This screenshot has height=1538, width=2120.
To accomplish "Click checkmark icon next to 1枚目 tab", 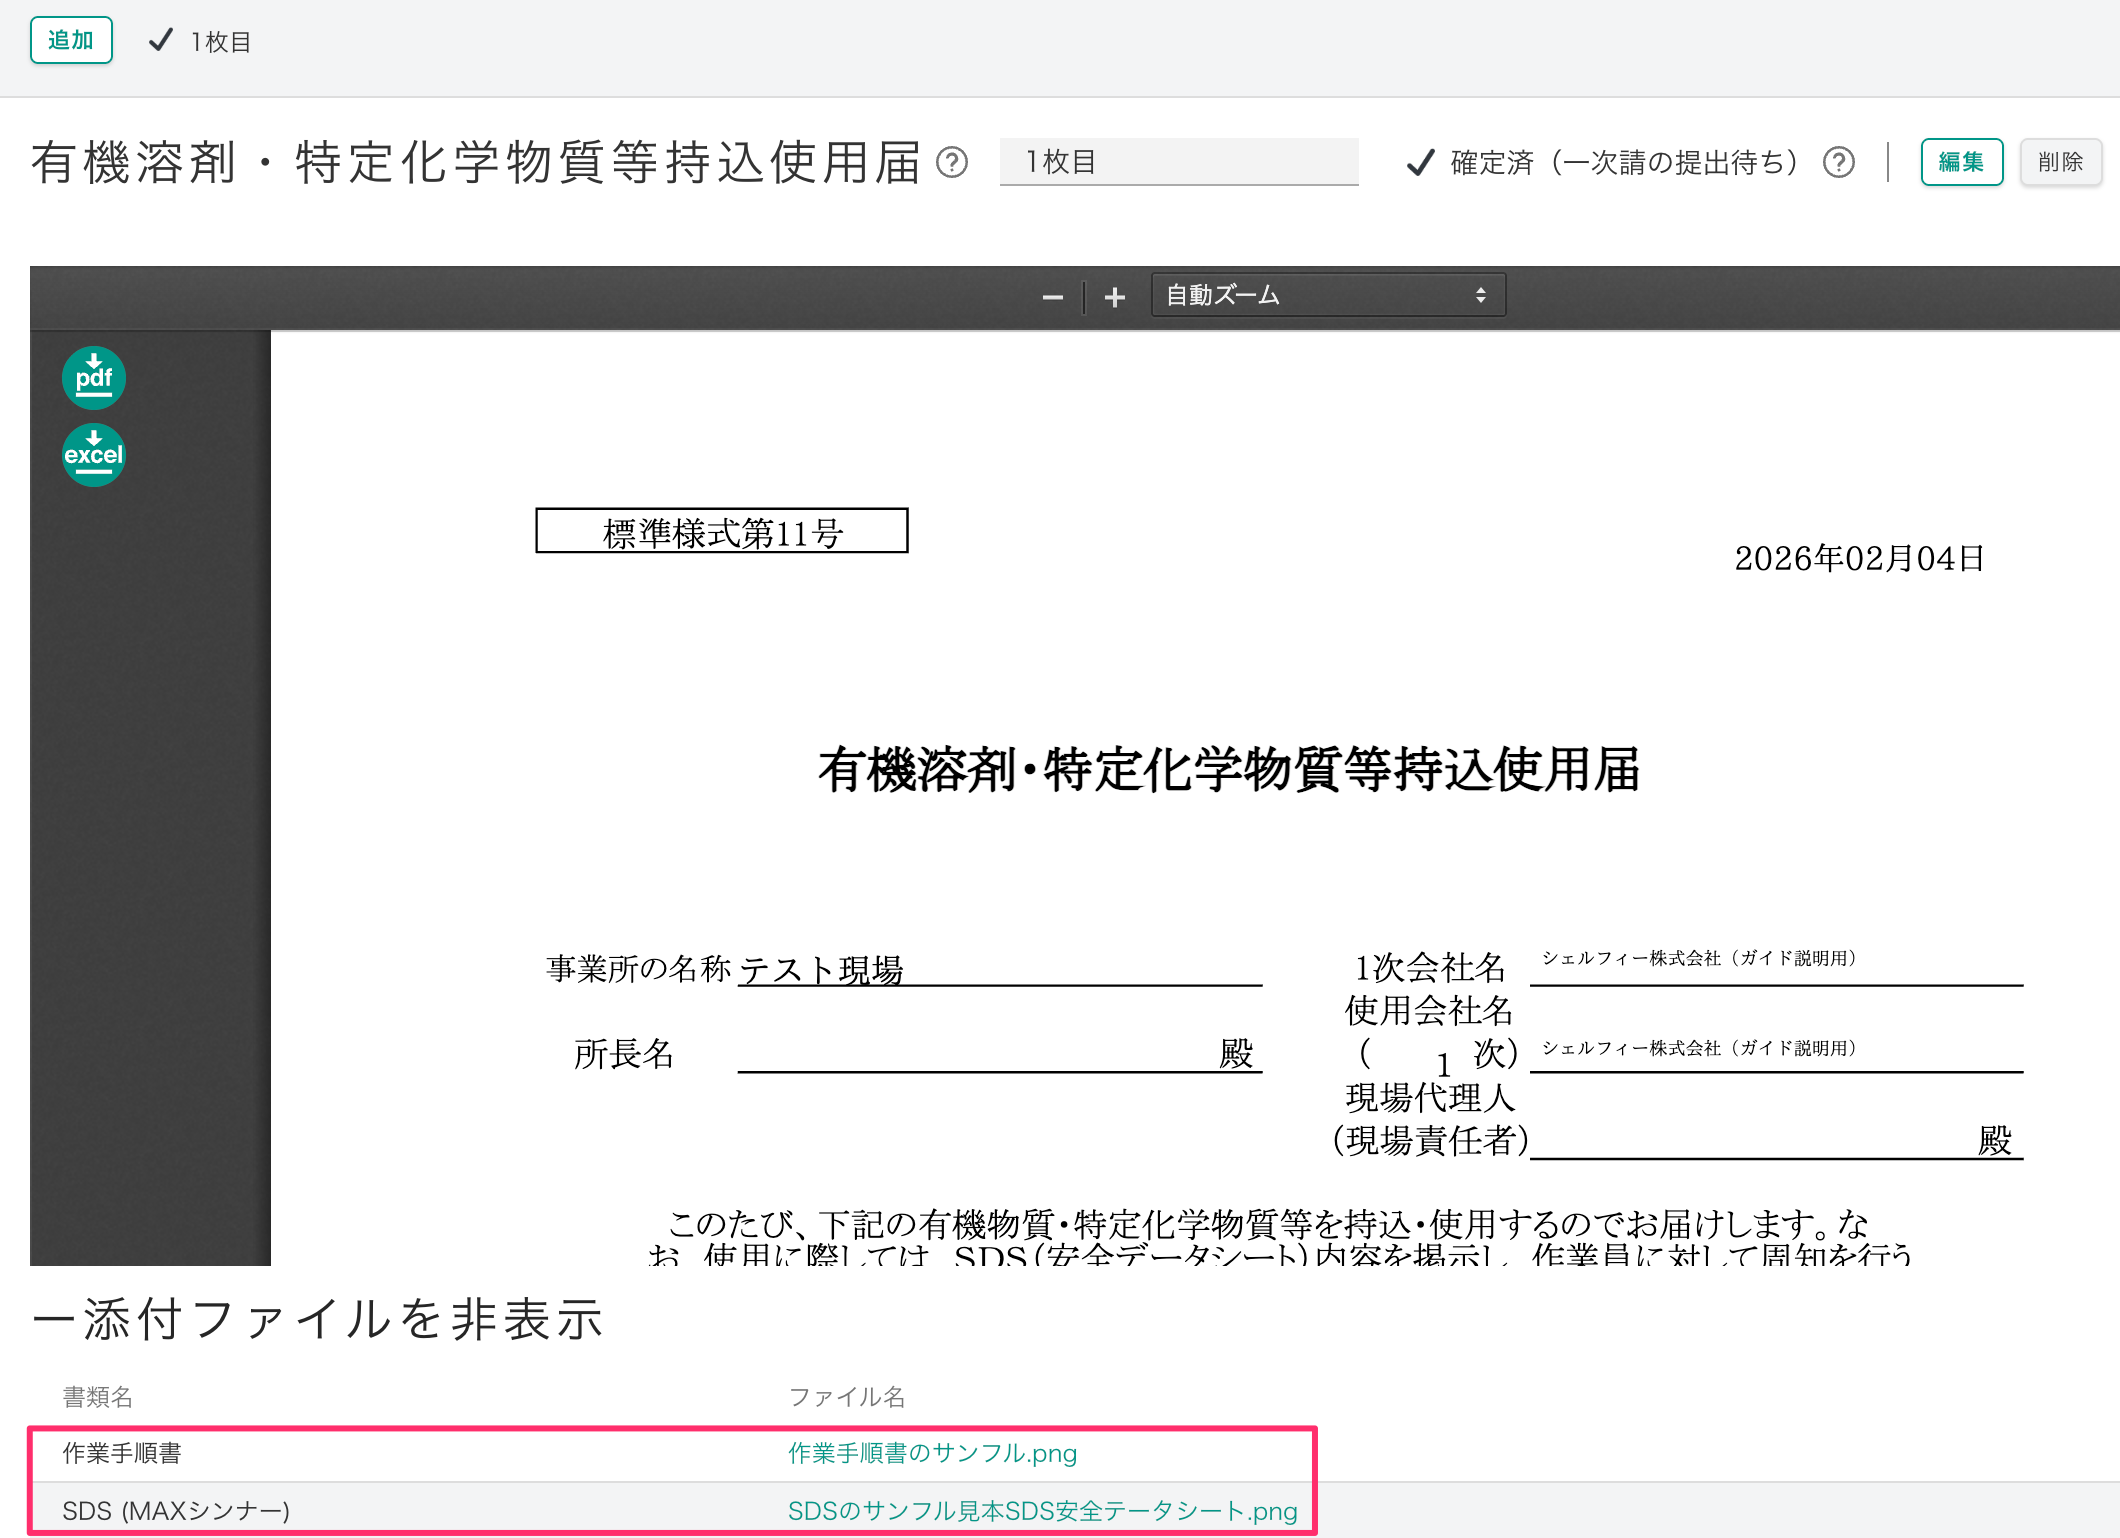I will pyautogui.click(x=161, y=41).
